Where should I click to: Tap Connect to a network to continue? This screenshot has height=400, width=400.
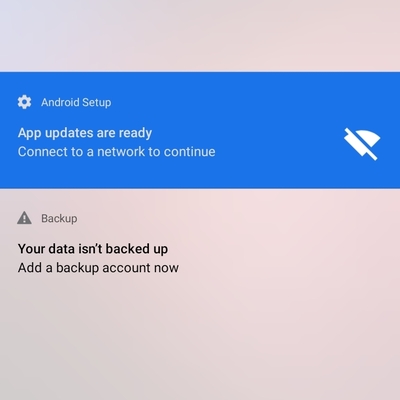(x=117, y=152)
